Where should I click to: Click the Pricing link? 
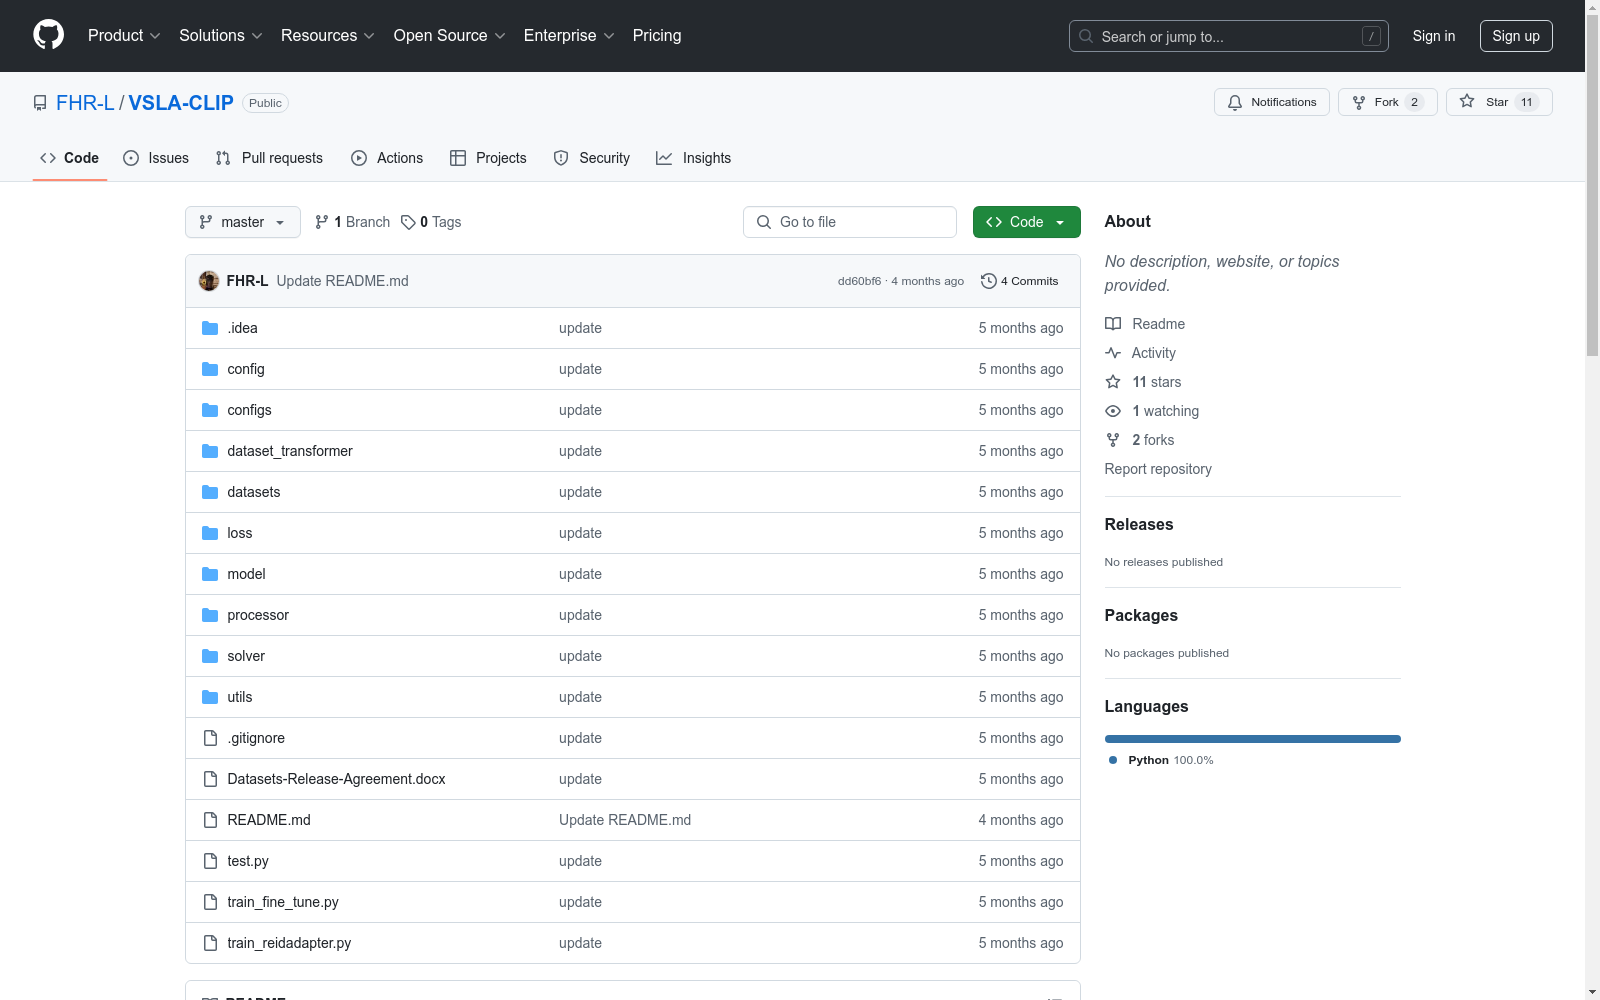[x=657, y=36]
